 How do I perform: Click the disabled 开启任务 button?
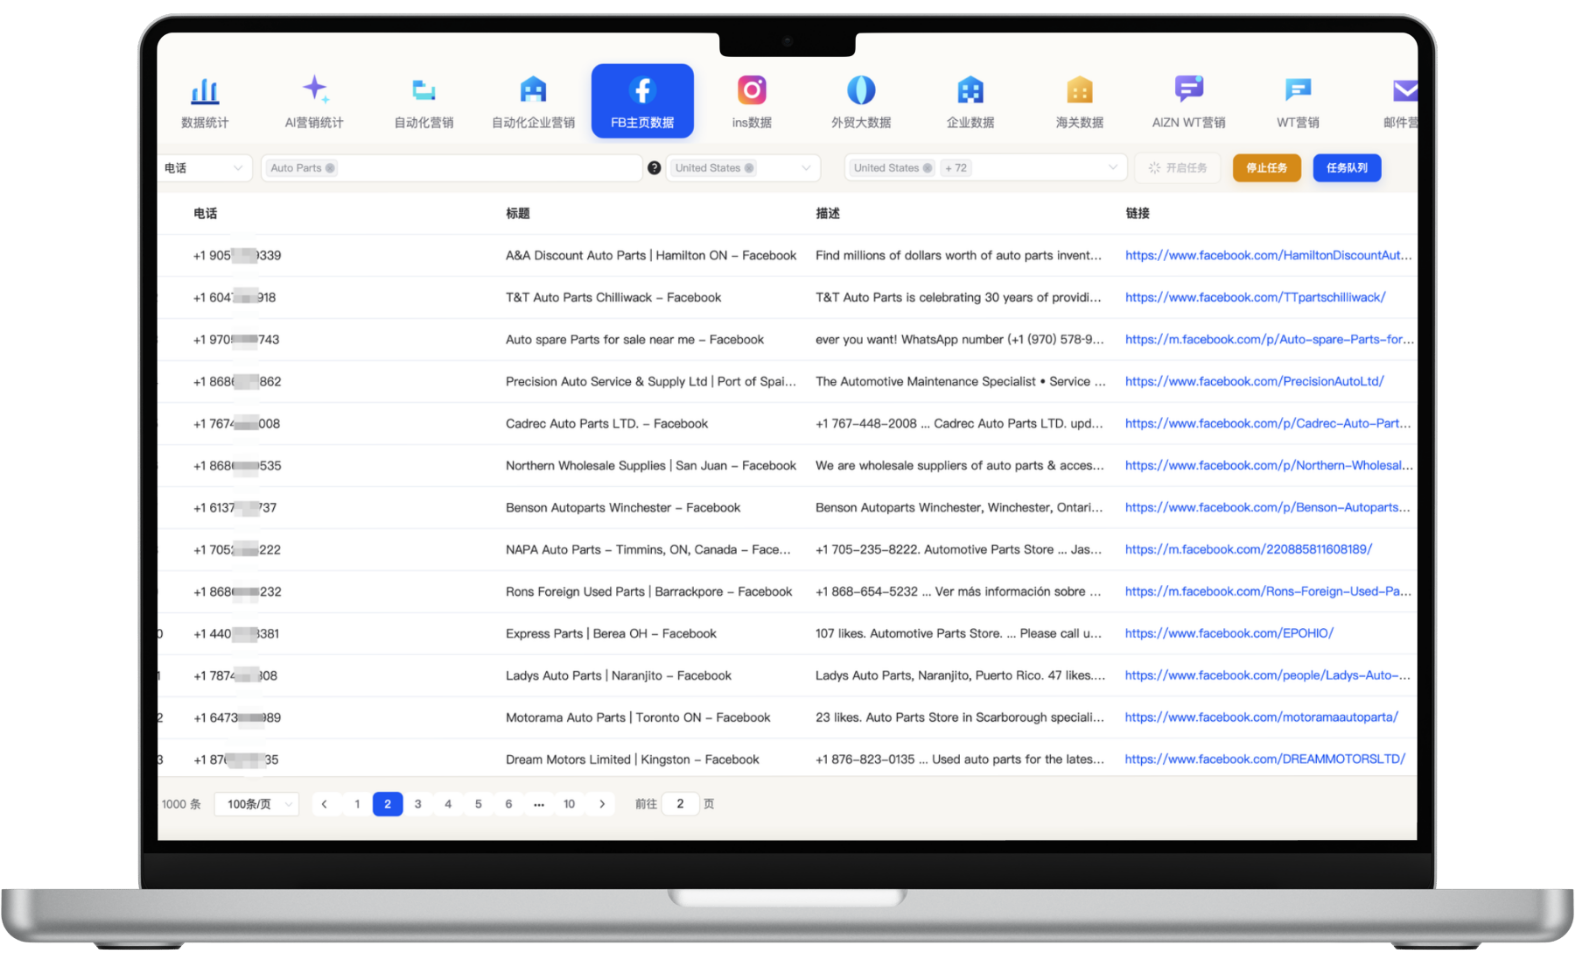(x=1178, y=168)
